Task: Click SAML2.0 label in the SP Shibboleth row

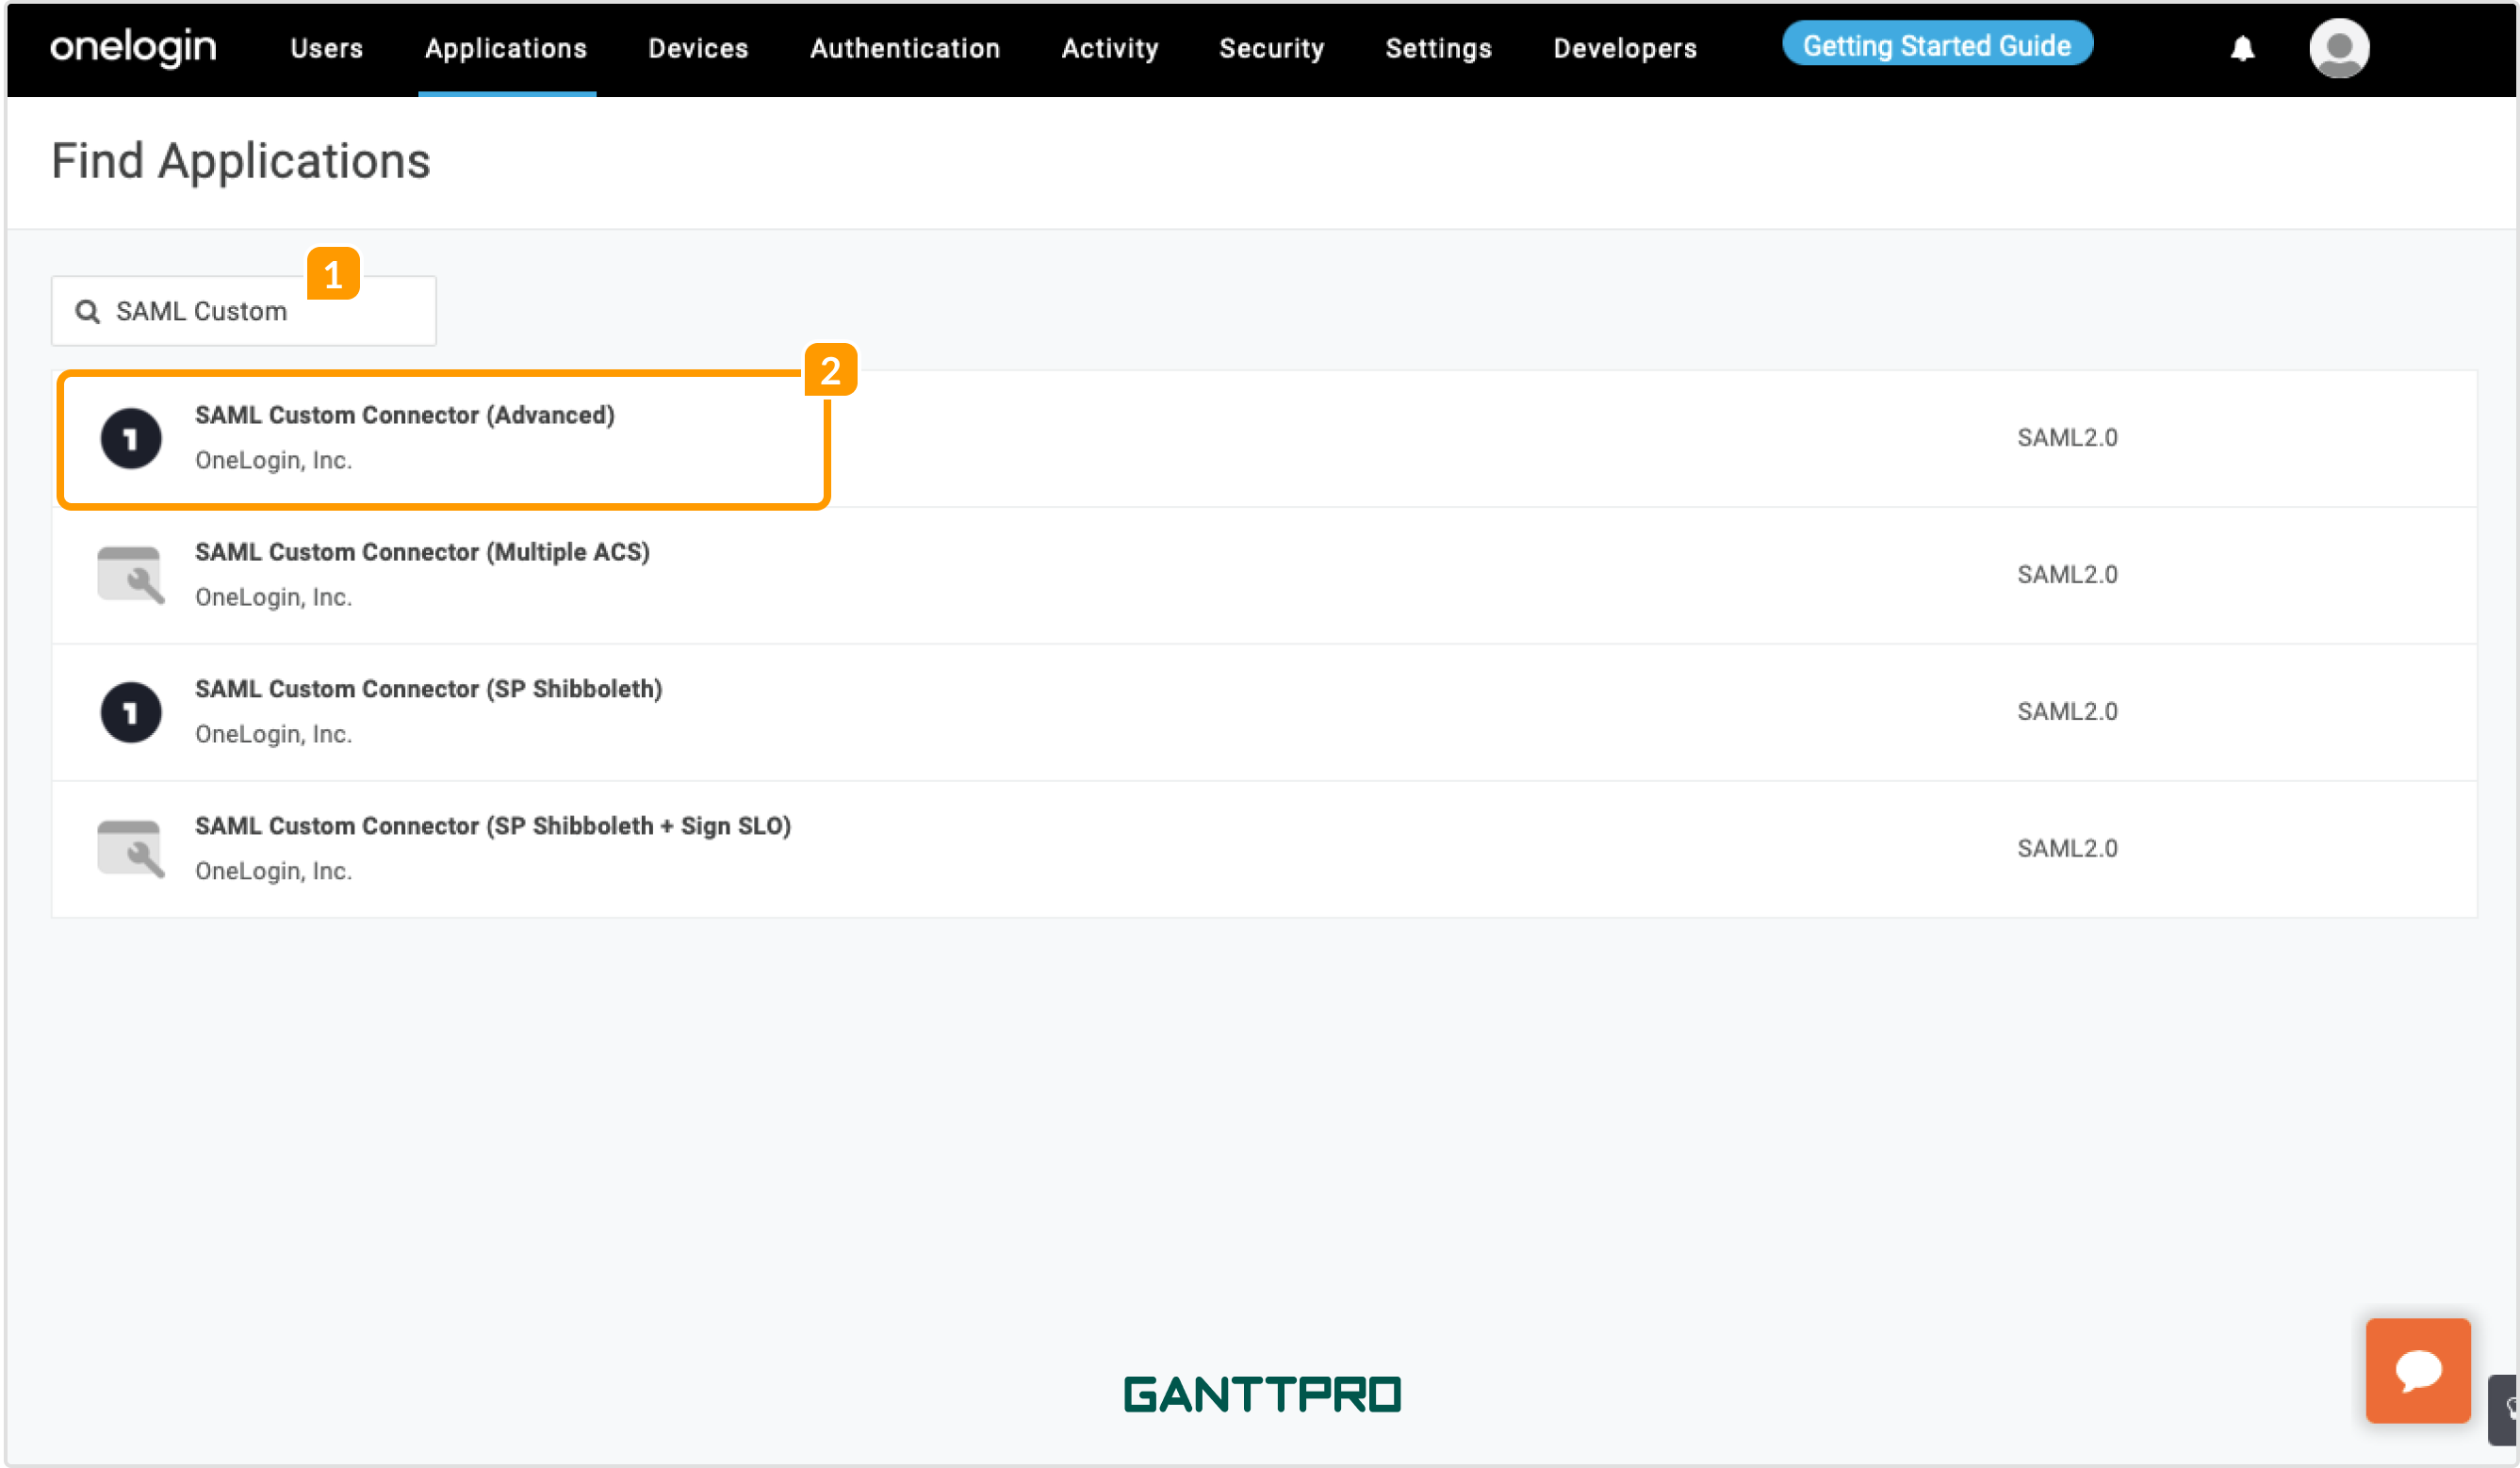Action: click(2067, 712)
